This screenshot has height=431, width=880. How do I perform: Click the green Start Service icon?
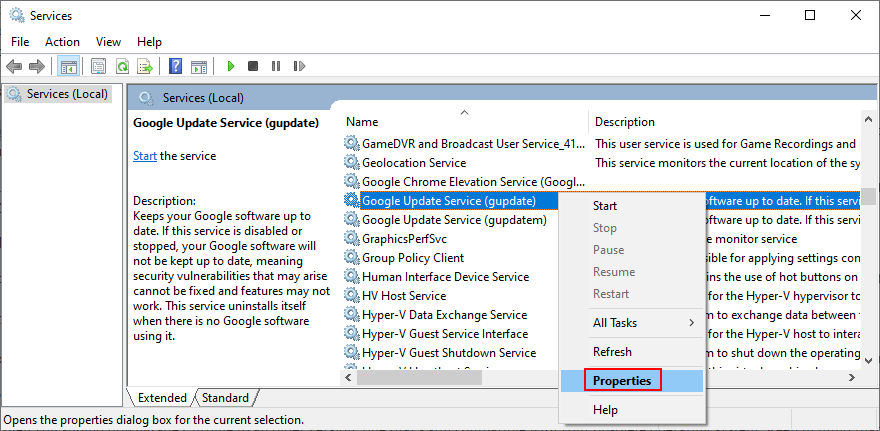click(x=231, y=66)
